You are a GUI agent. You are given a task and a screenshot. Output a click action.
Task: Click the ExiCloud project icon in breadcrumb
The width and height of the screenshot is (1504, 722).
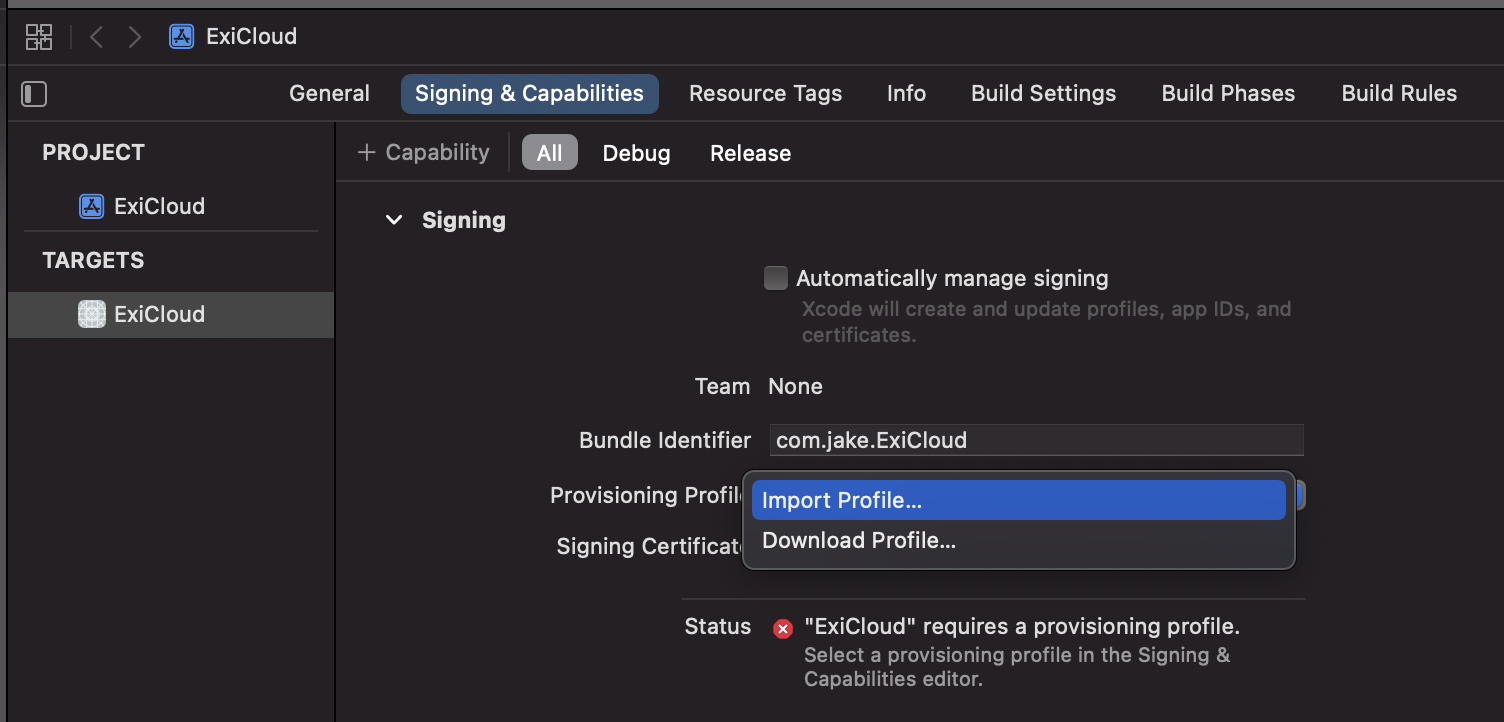point(181,37)
